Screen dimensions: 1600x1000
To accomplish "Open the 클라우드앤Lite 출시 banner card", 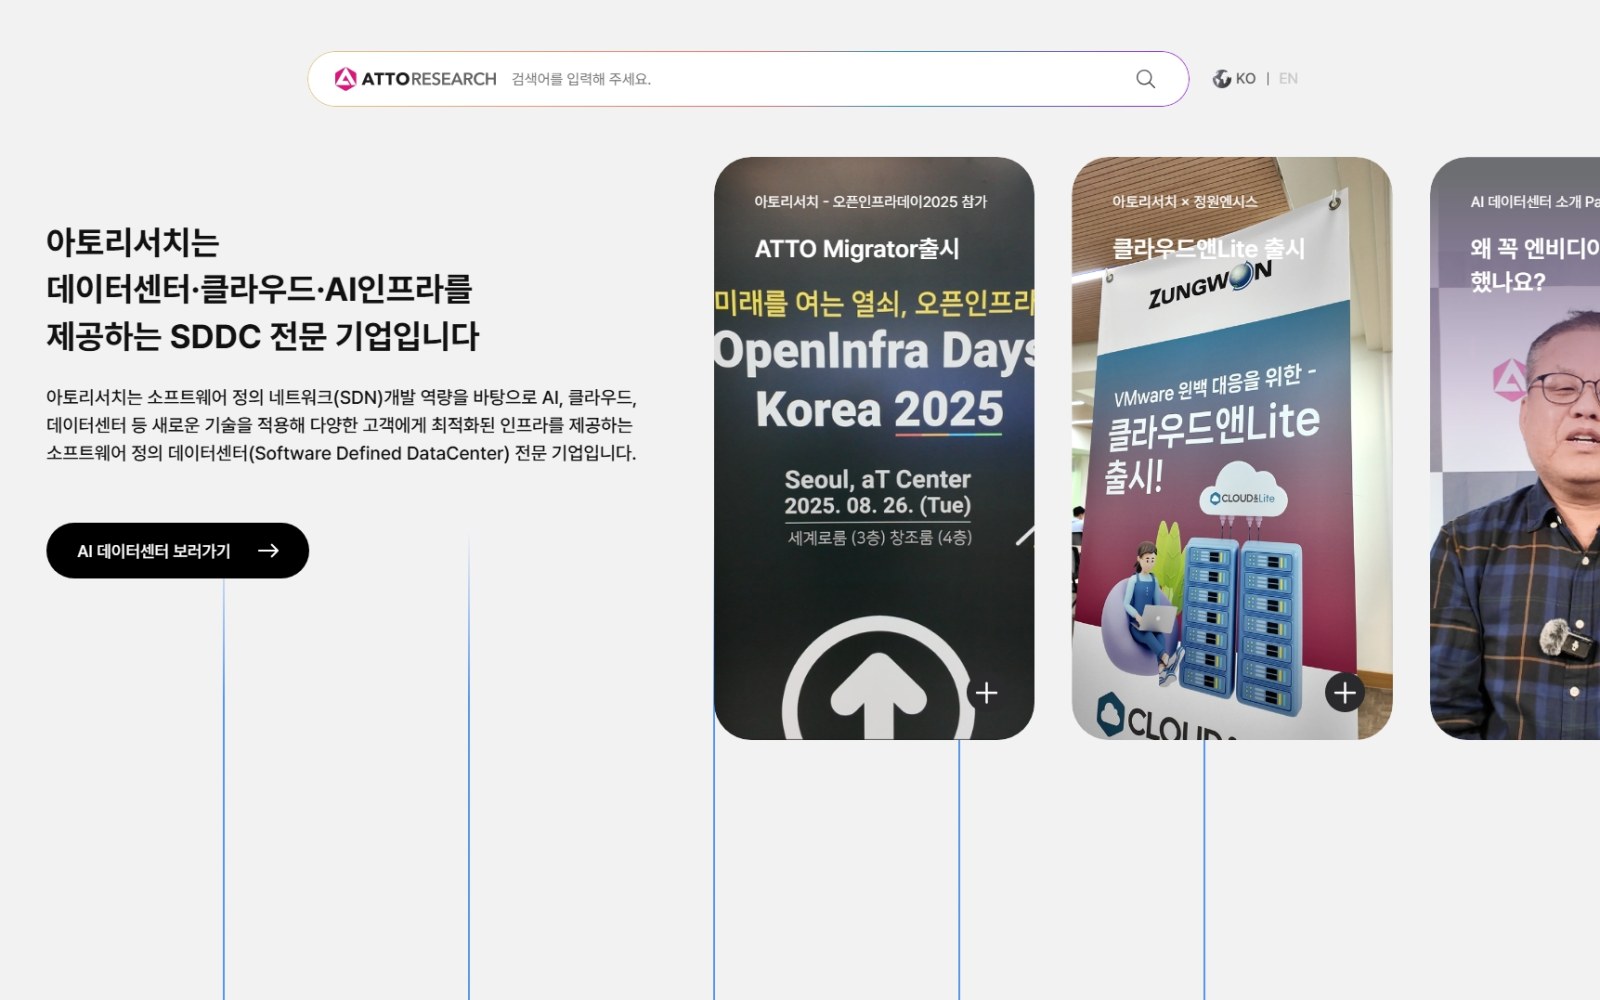I will pyautogui.click(x=1232, y=448).
